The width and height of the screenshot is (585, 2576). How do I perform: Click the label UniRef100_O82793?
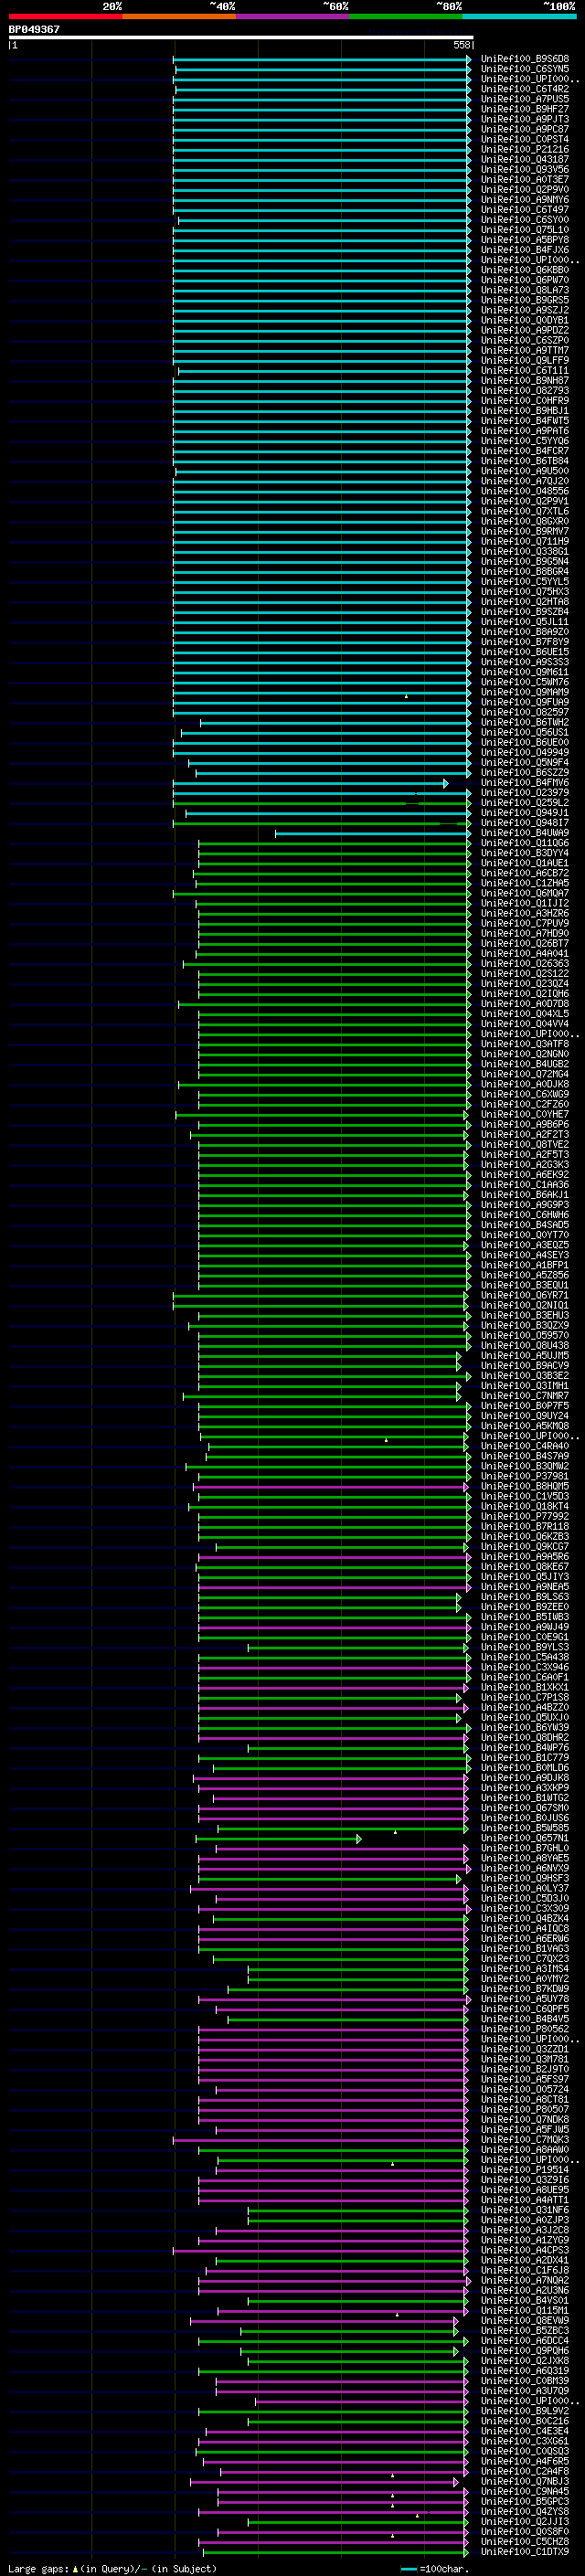525,391
